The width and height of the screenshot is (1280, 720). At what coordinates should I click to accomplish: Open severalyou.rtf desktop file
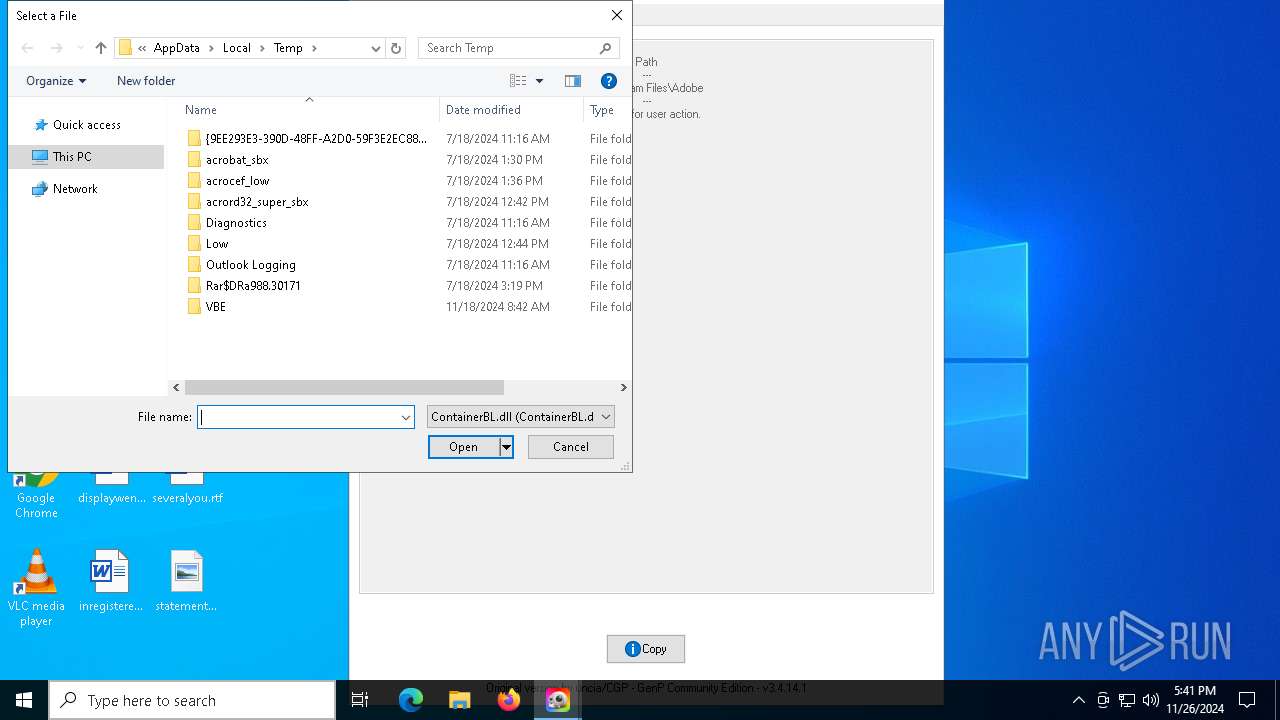point(187,490)
